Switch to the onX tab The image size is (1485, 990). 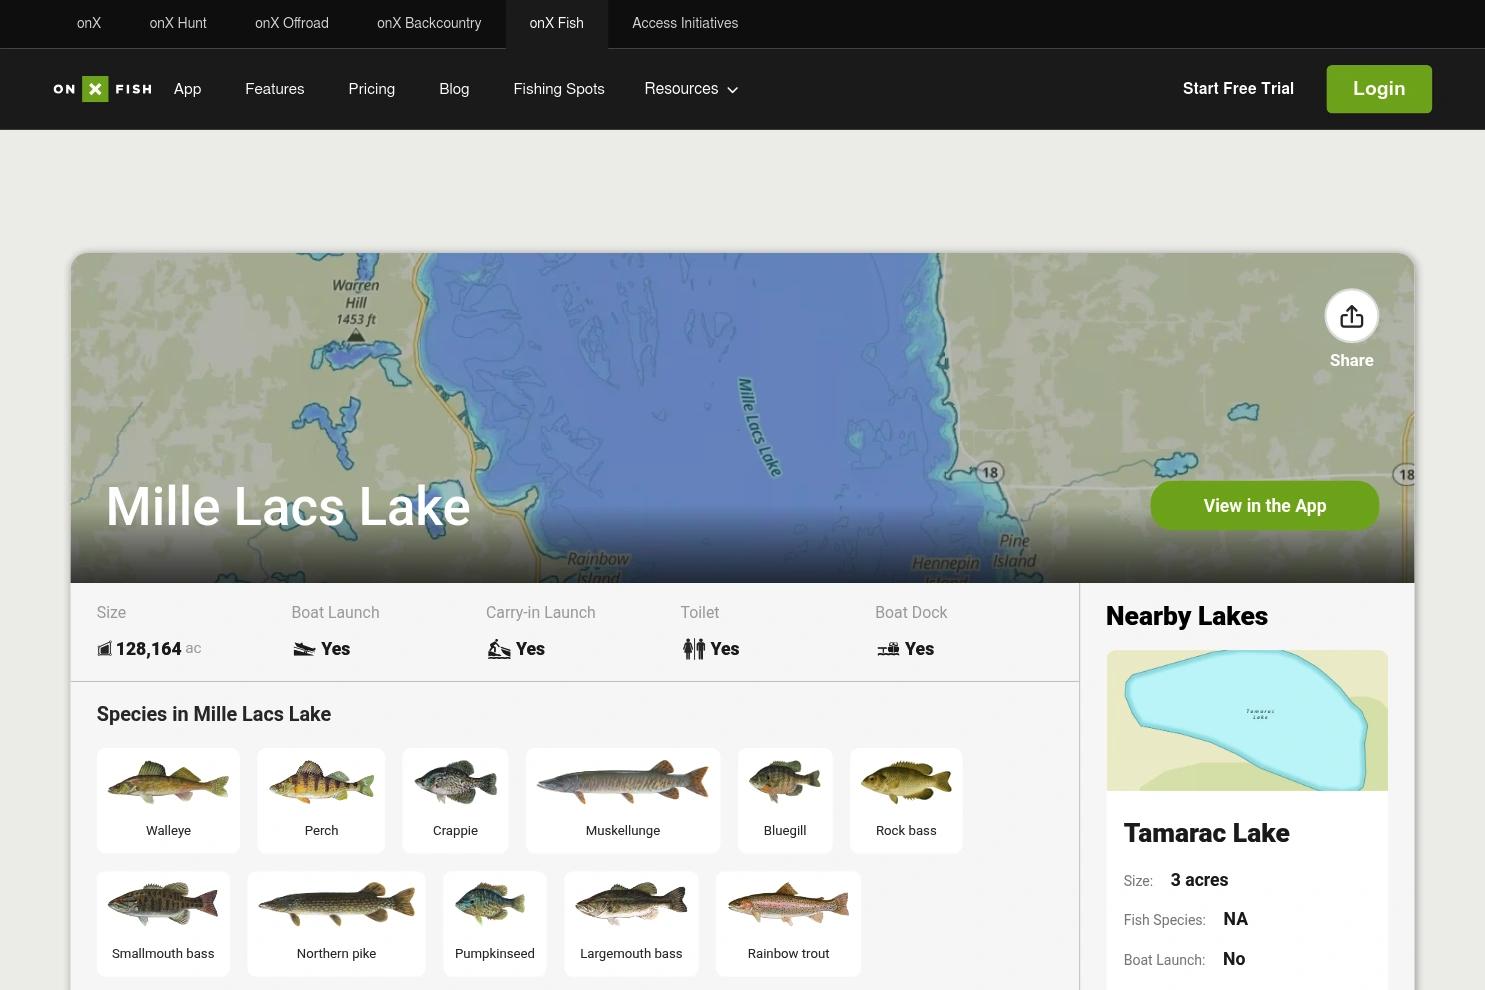click(x=89, y=23)
